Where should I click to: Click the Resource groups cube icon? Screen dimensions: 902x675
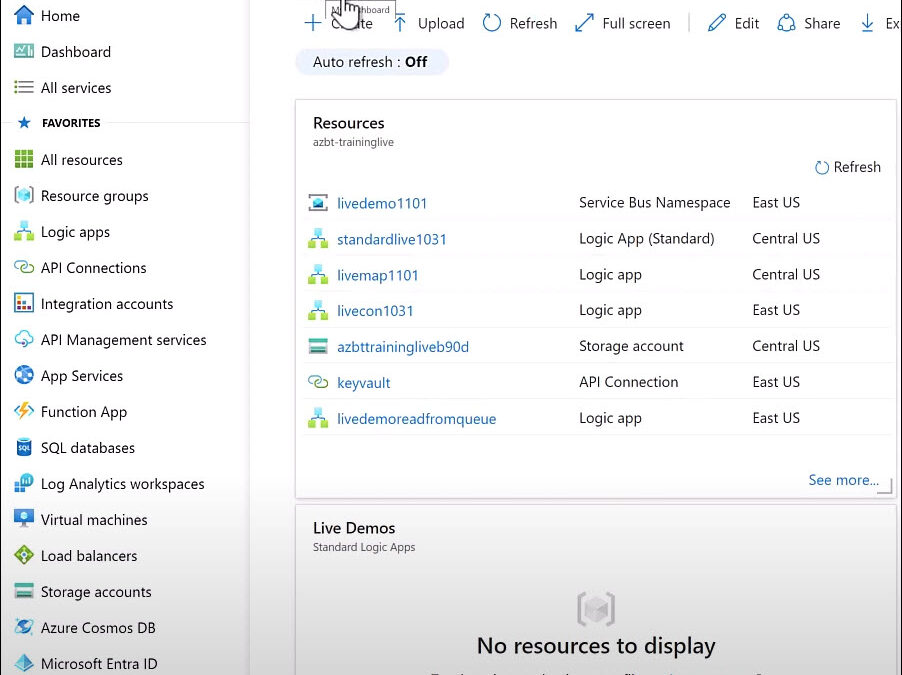click(x=24, y=196)
